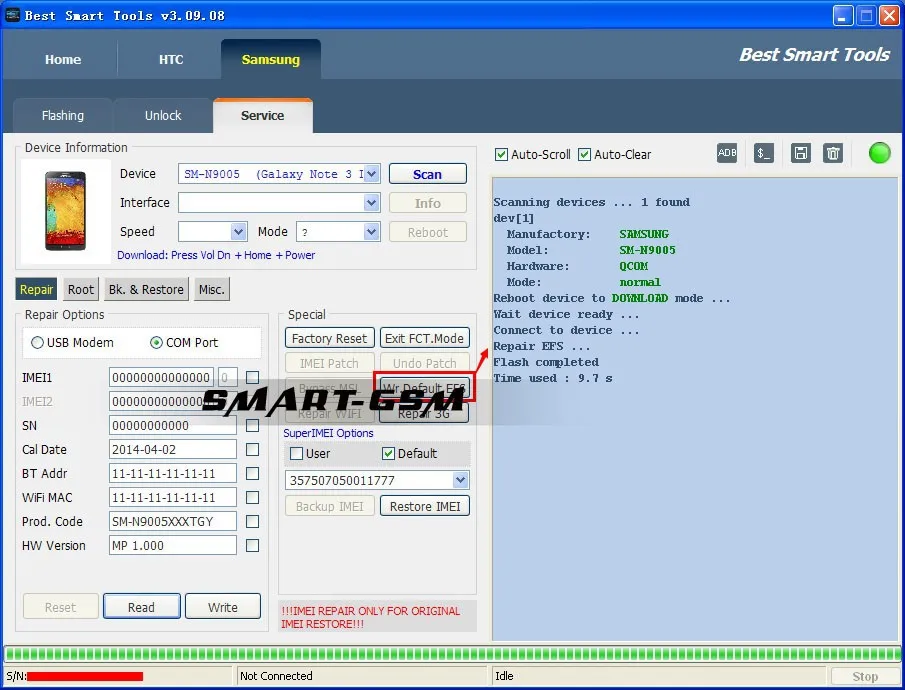
Task: Open the Misc. sub-tab
Action: (211, 289)
